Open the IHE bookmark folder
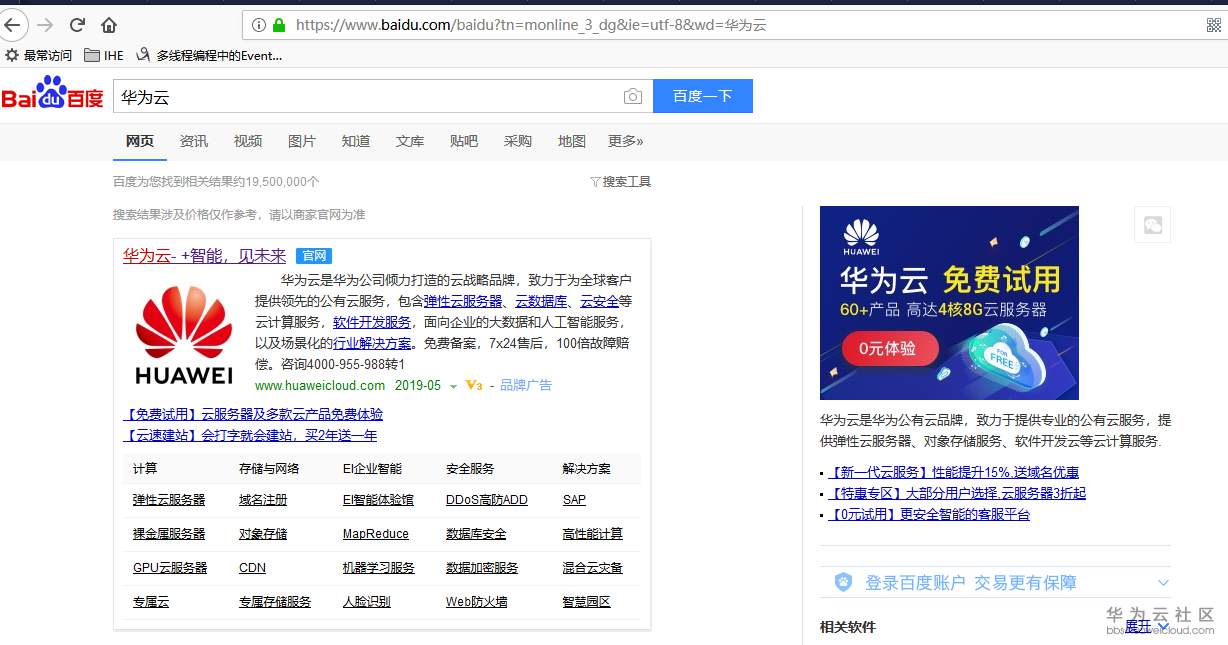The width and height of the screenshot is (1228, 645). 104,55
